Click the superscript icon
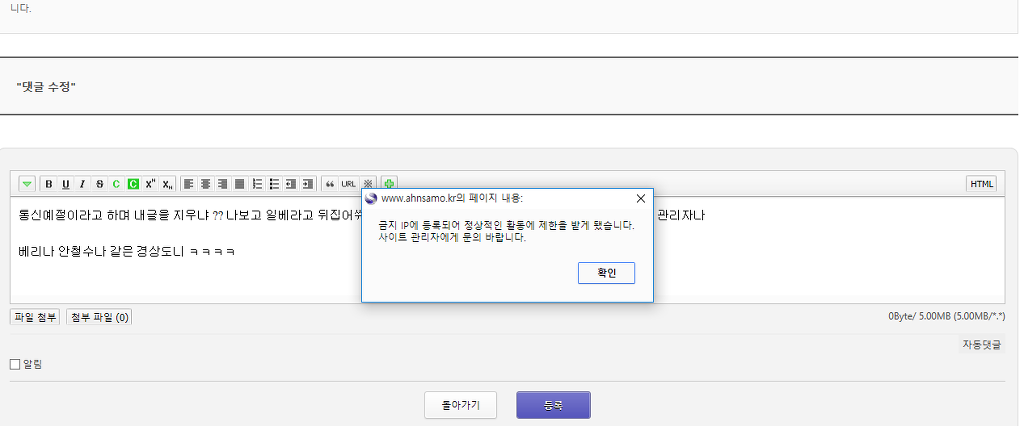 tap(150, 184)
